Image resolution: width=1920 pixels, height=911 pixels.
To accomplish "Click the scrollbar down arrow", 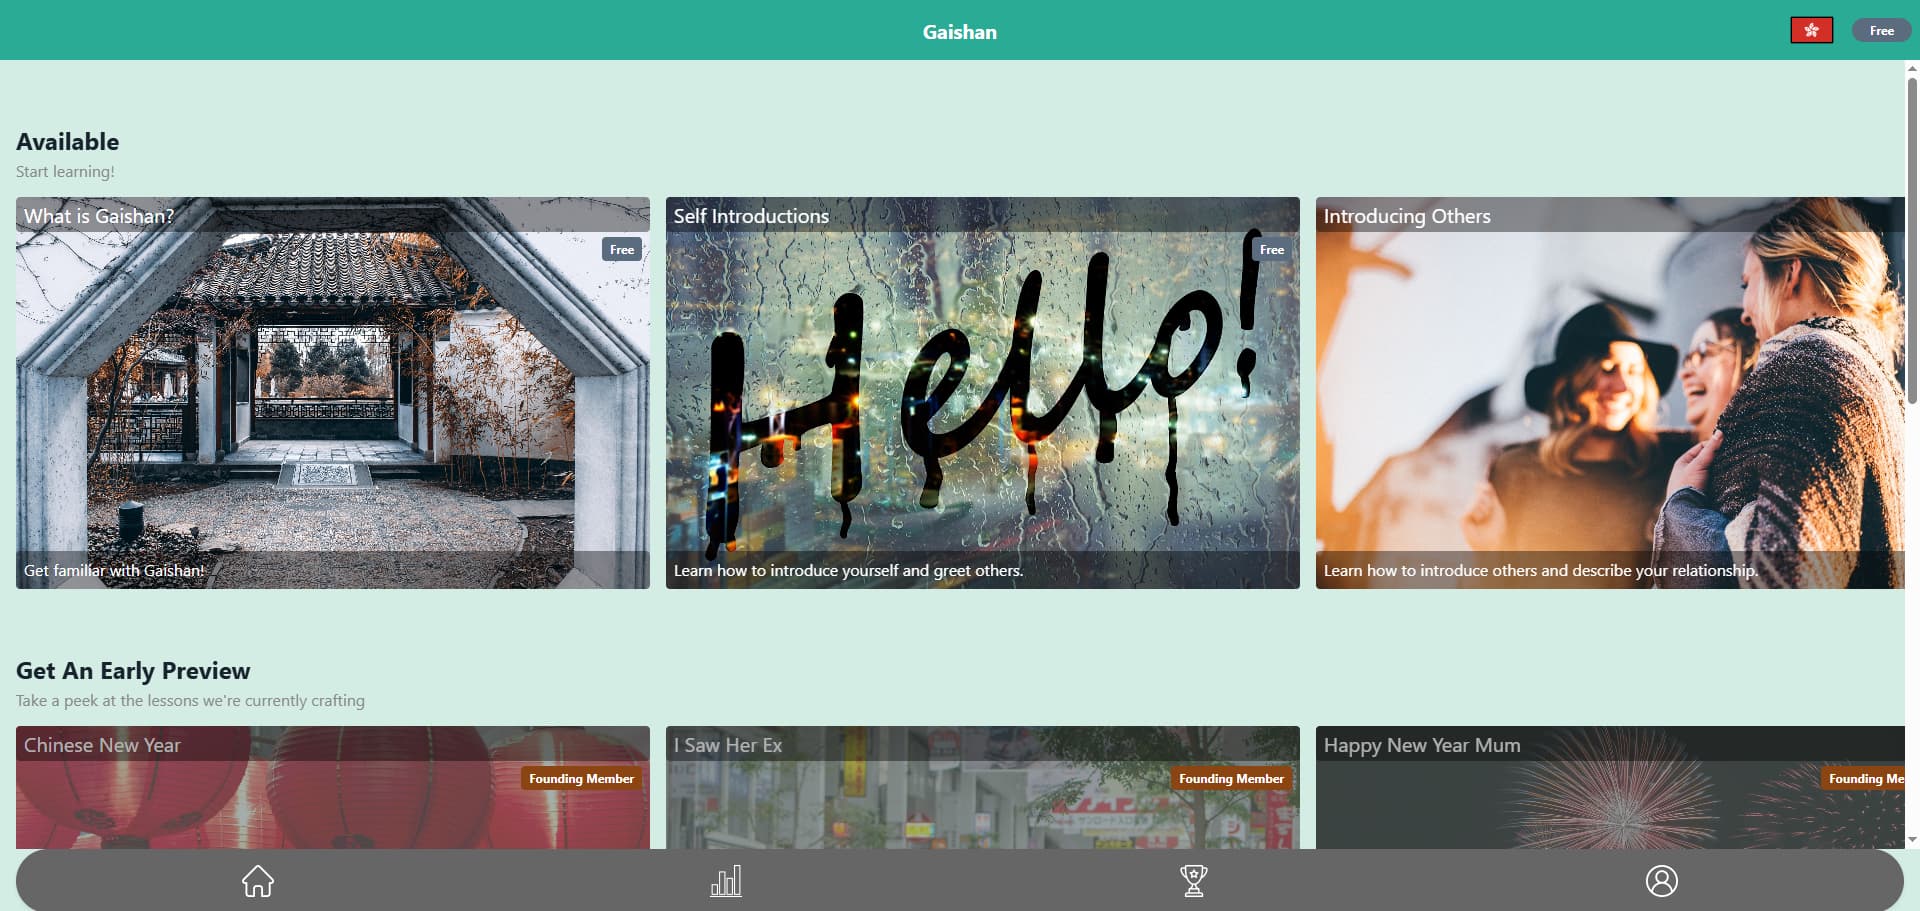I will (1912, 841).
